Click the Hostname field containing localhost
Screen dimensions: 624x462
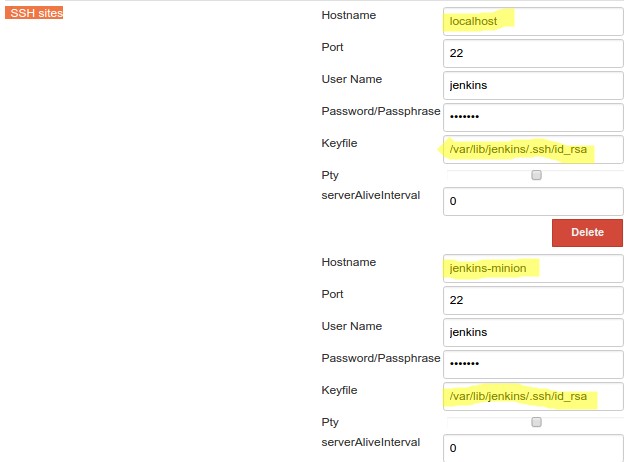click(532, 20)
